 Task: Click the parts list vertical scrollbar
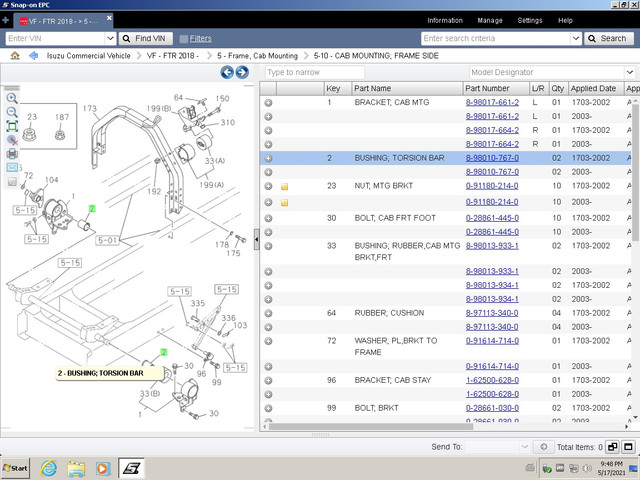coord(635,171)
